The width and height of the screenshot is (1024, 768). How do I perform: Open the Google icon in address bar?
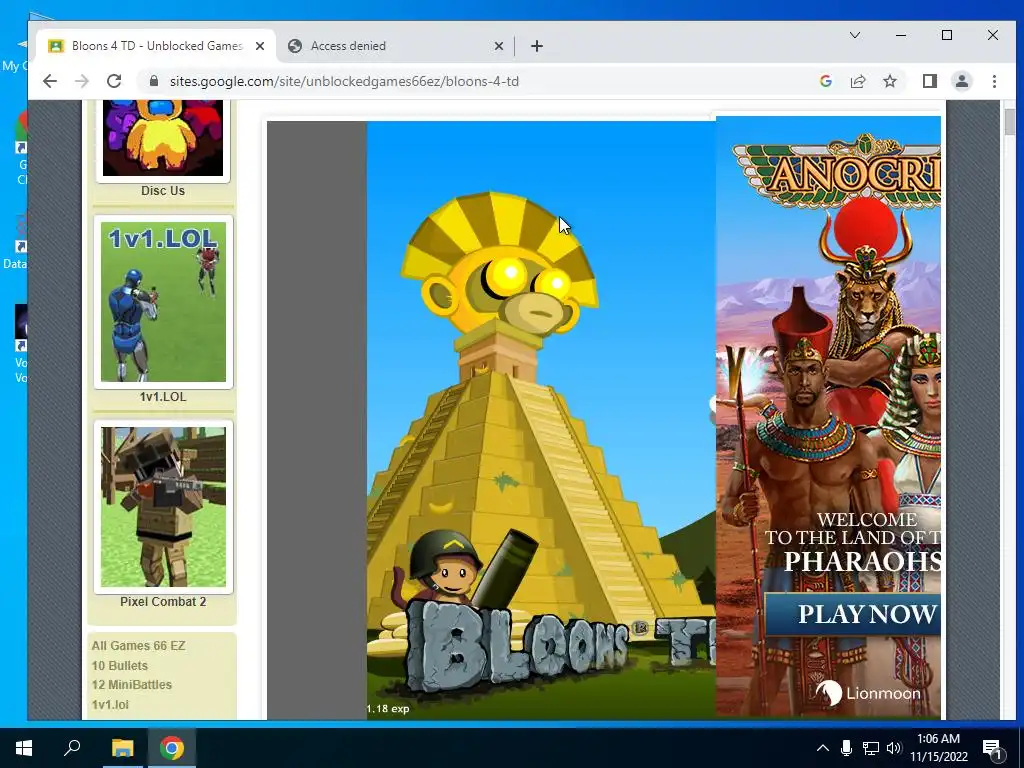825,81
